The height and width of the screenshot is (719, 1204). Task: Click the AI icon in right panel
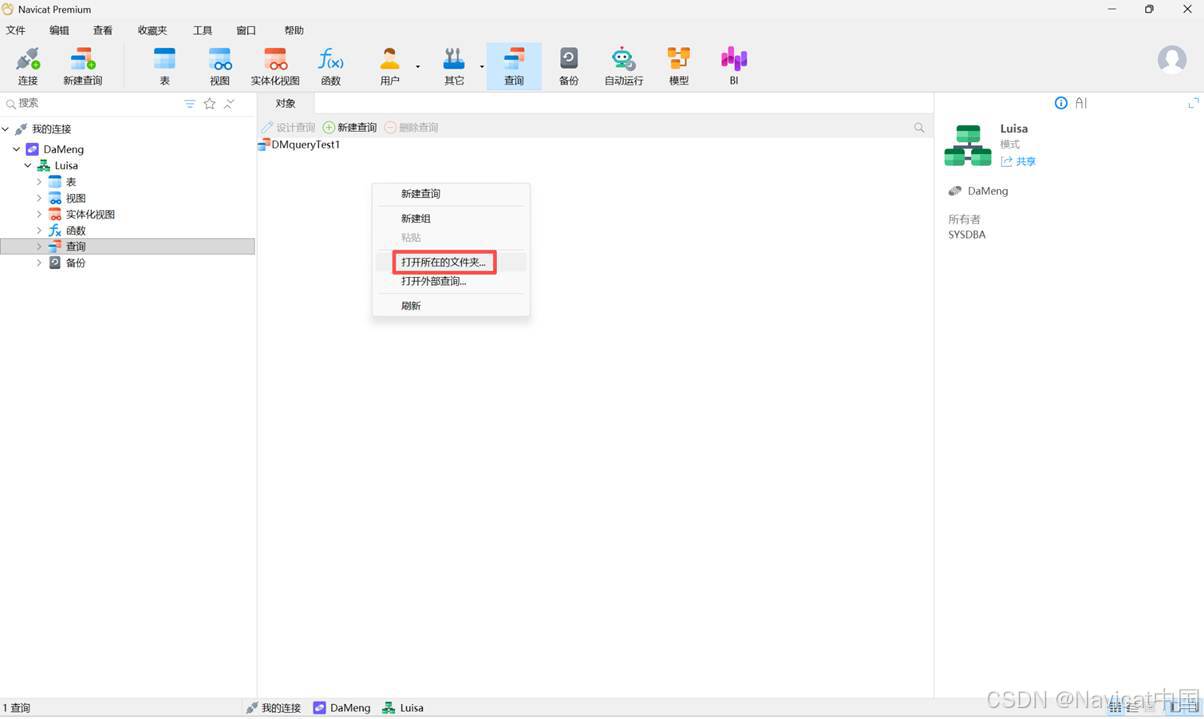pyautogui.click(x=1081, y=103)
